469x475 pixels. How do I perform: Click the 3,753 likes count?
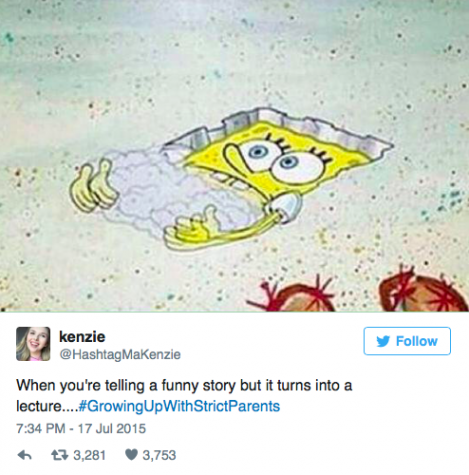(159, 455)
